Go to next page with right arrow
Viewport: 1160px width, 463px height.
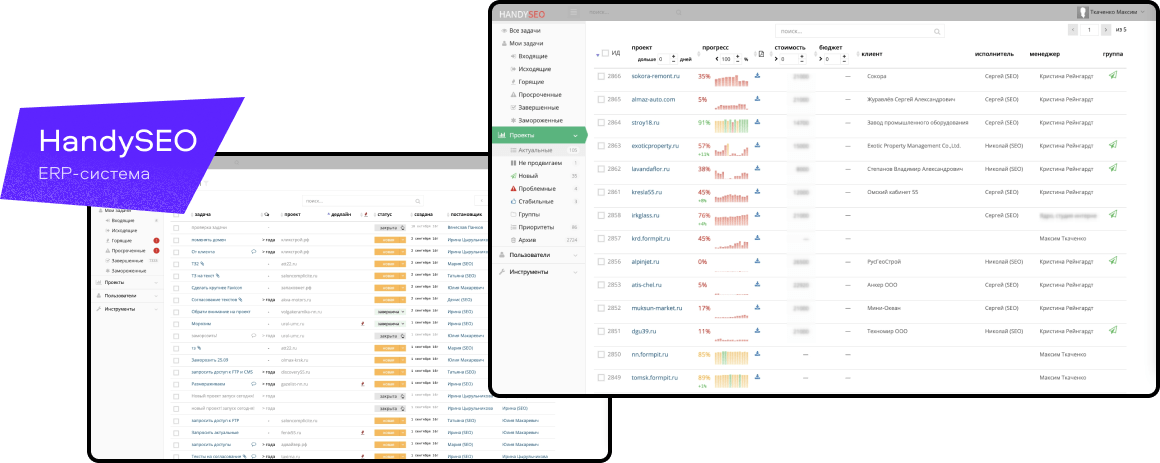(1108, 30)
